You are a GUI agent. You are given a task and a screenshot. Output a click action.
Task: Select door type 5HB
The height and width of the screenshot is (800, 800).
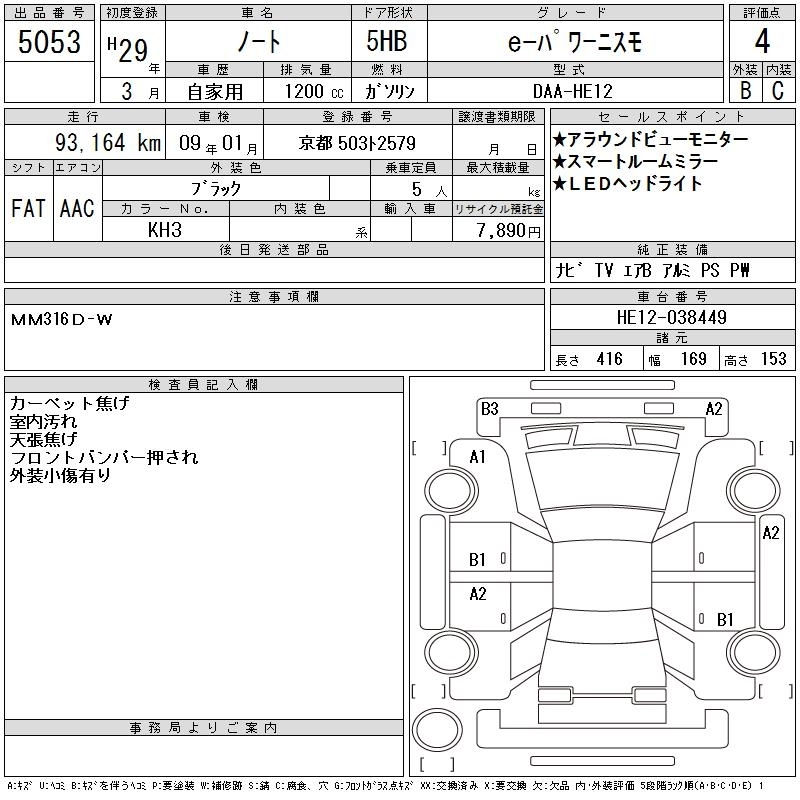point(387,41)
